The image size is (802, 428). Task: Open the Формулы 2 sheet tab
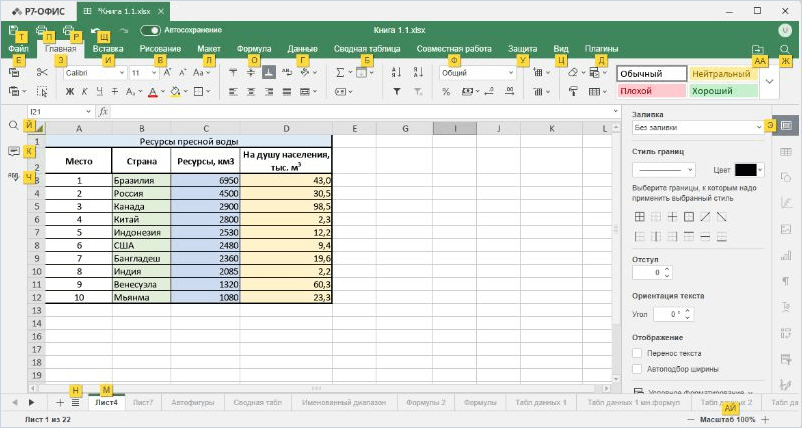pyautogui.click(x=426, y=402)
